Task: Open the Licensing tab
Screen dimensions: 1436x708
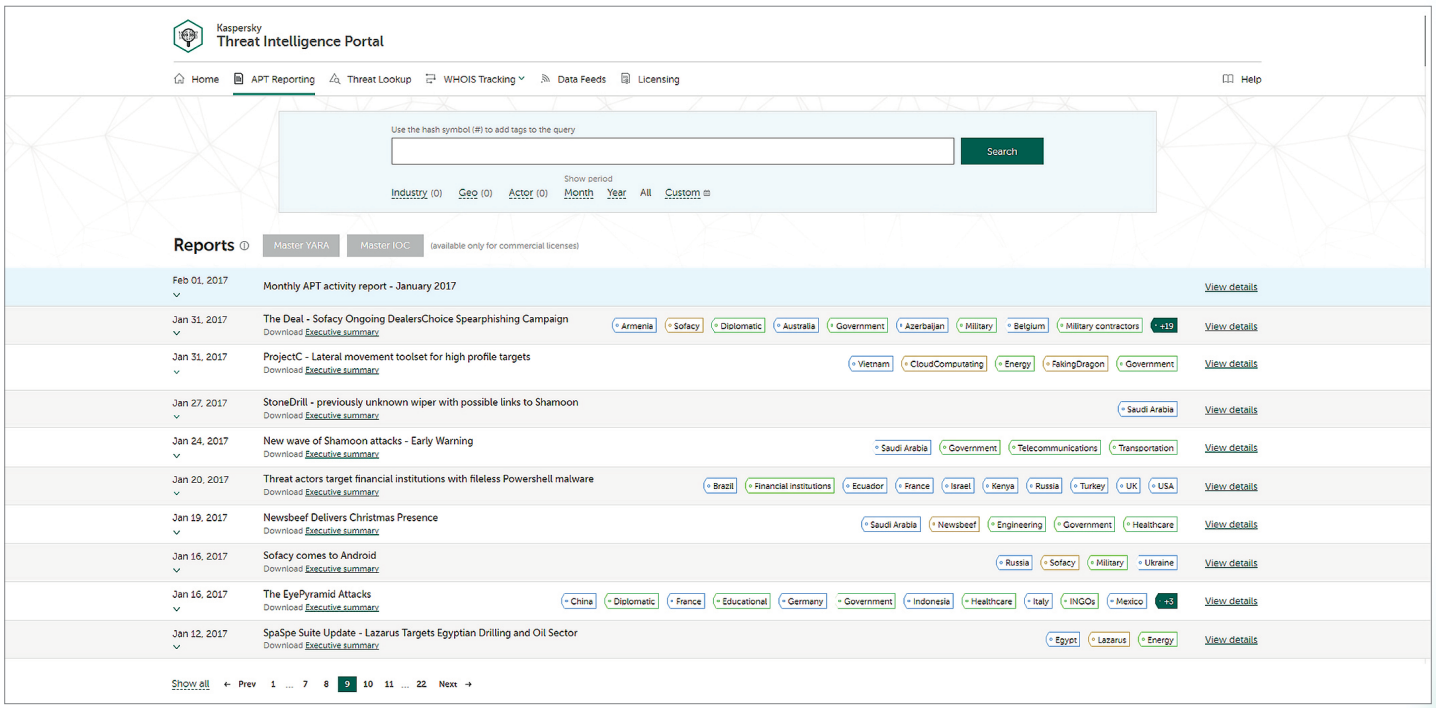Action: tap(650, 79)
